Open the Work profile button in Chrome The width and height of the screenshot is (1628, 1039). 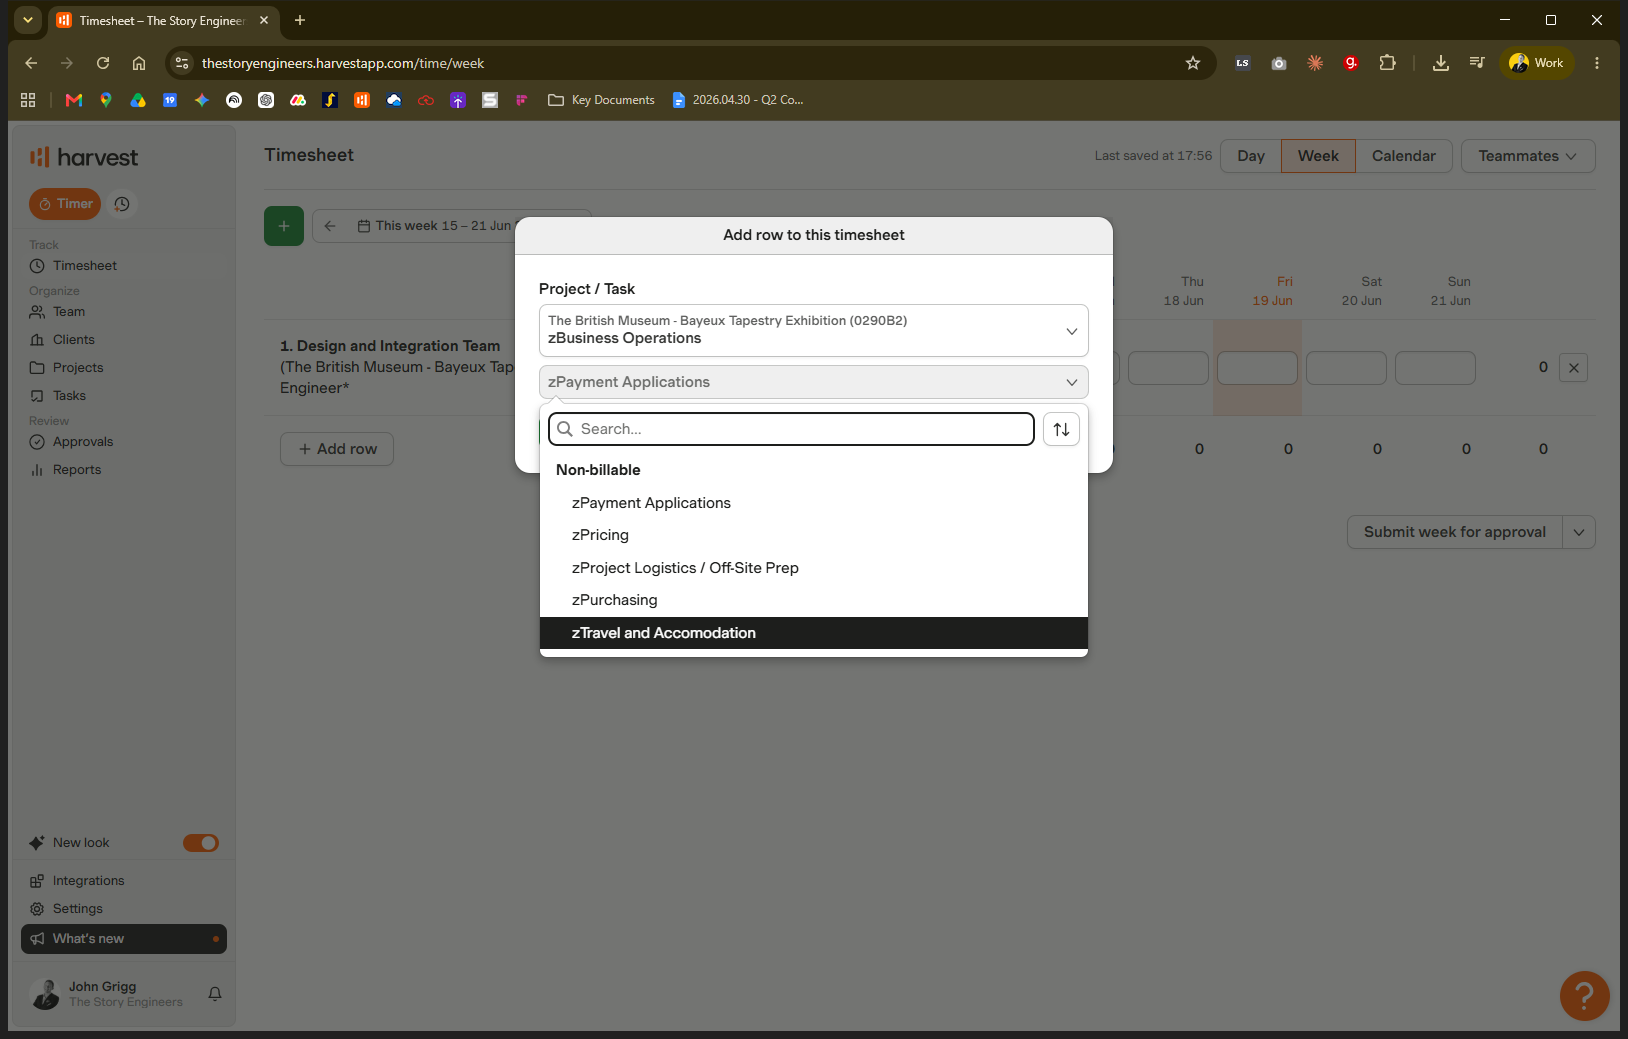point(1537,63)
